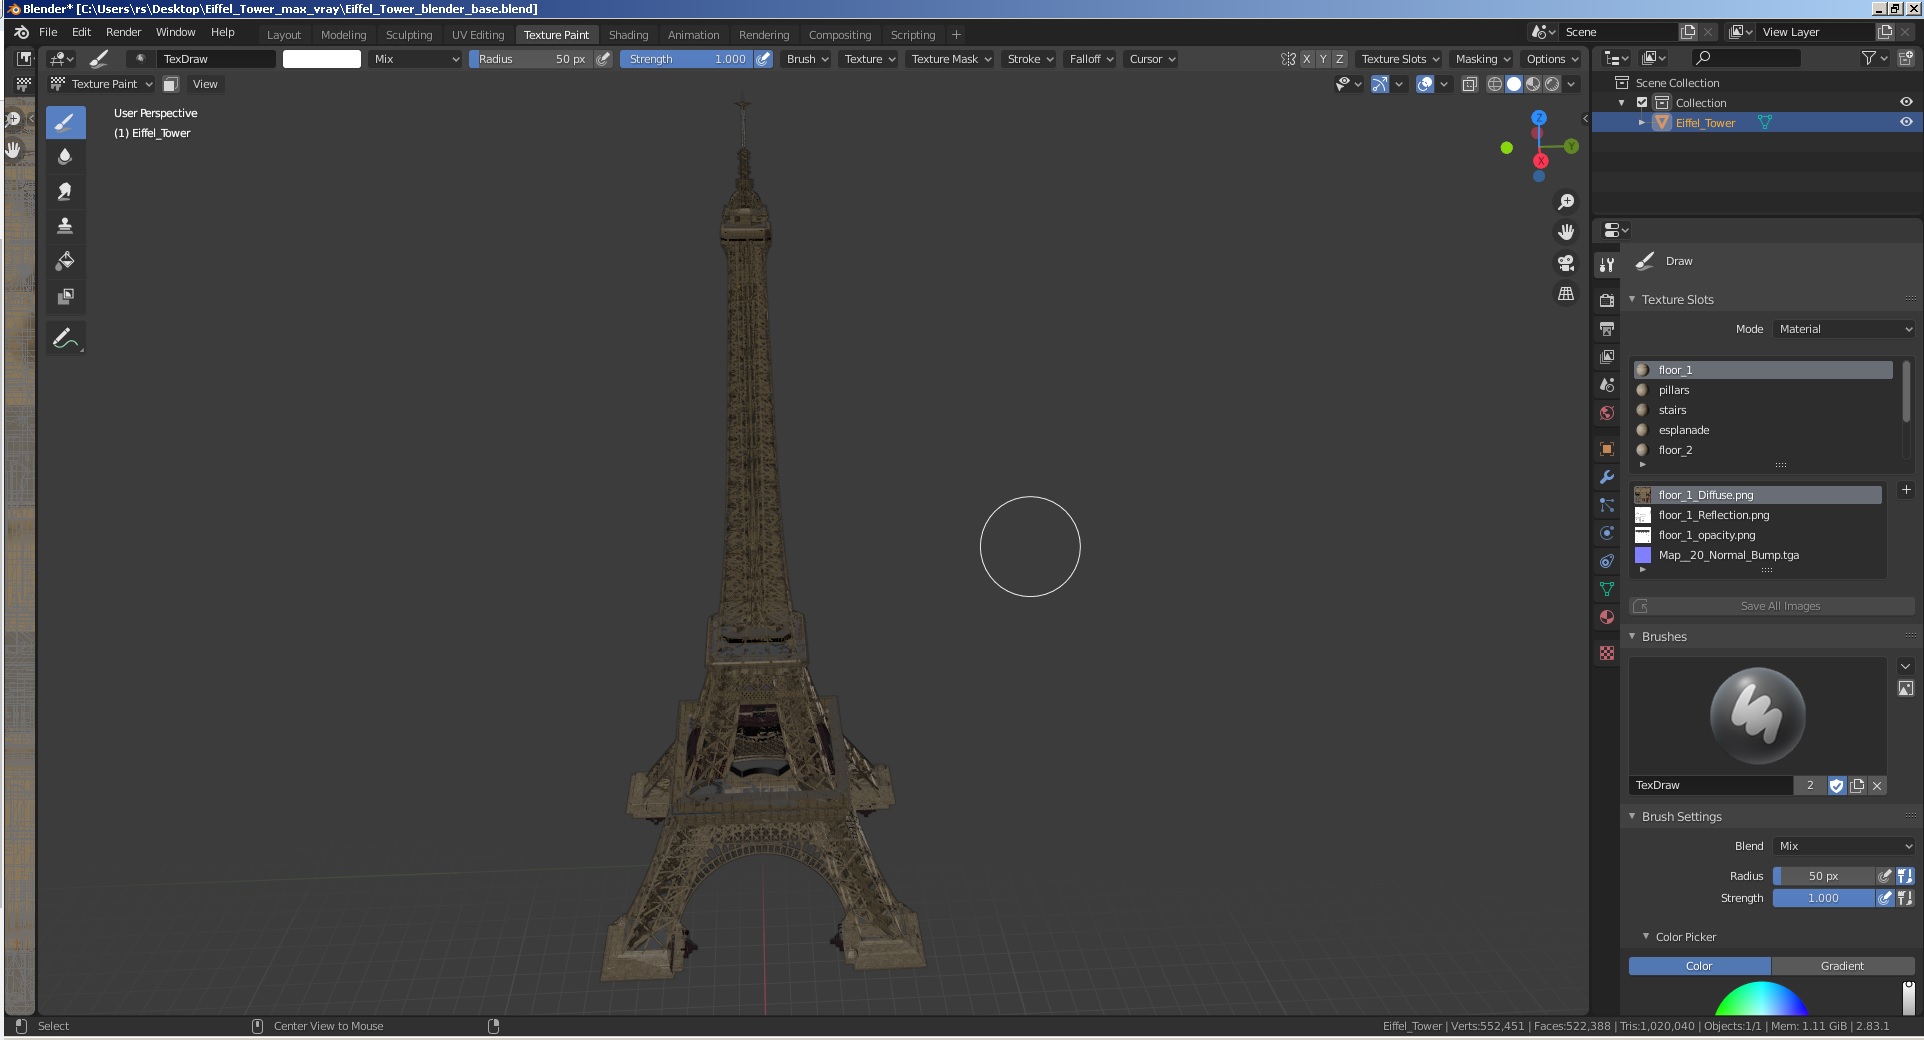The width and height of the screenshot is (1924, 1040).
Task: Uncheck the Collection exclude checkbox
Action: 1641,102
